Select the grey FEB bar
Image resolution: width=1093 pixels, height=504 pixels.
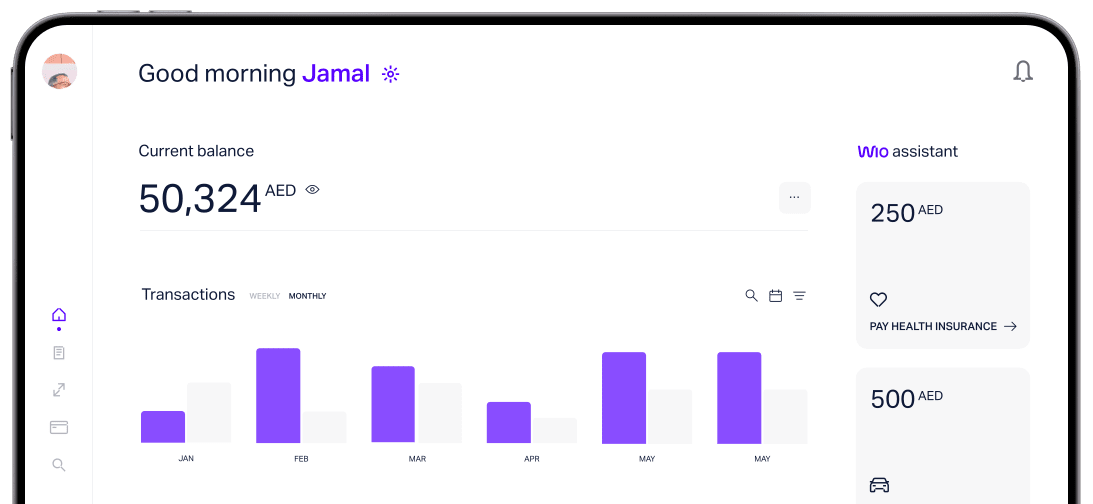[324, 427]
